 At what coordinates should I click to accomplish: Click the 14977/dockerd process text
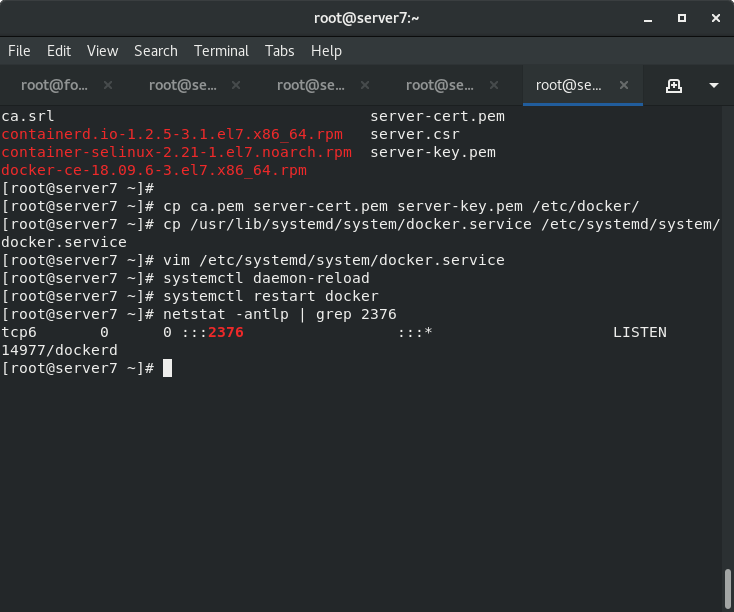click(59, 350)
